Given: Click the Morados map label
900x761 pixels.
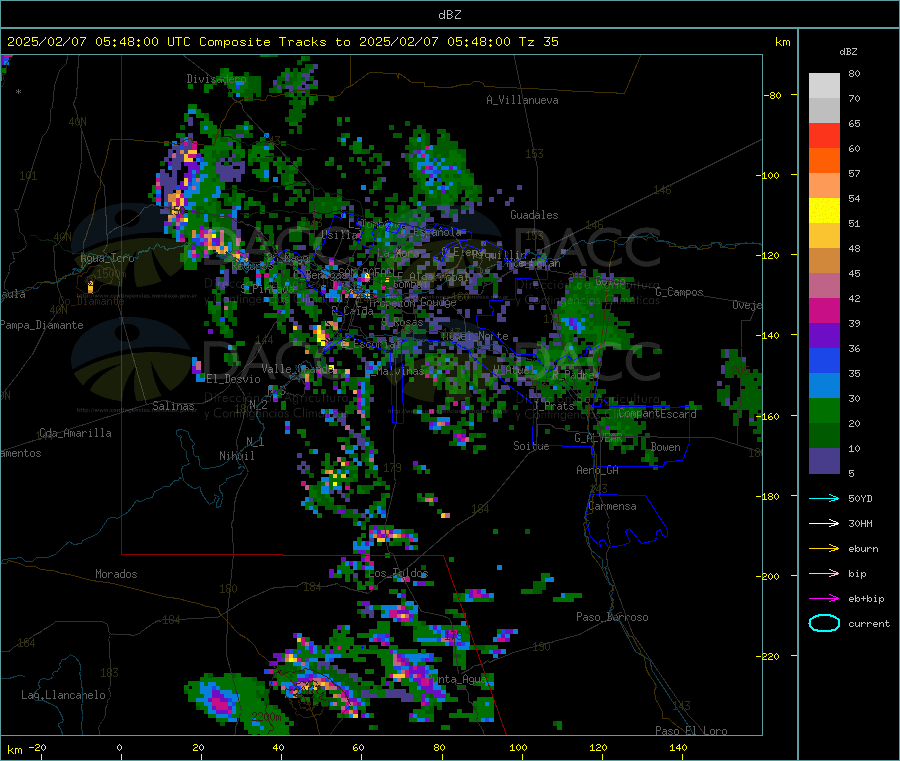Looking at the screenshot, I should [x=117, y=574].
